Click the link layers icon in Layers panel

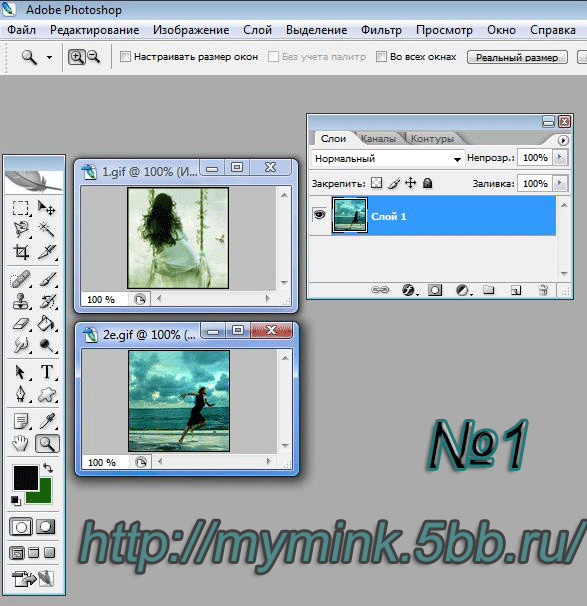380,289
